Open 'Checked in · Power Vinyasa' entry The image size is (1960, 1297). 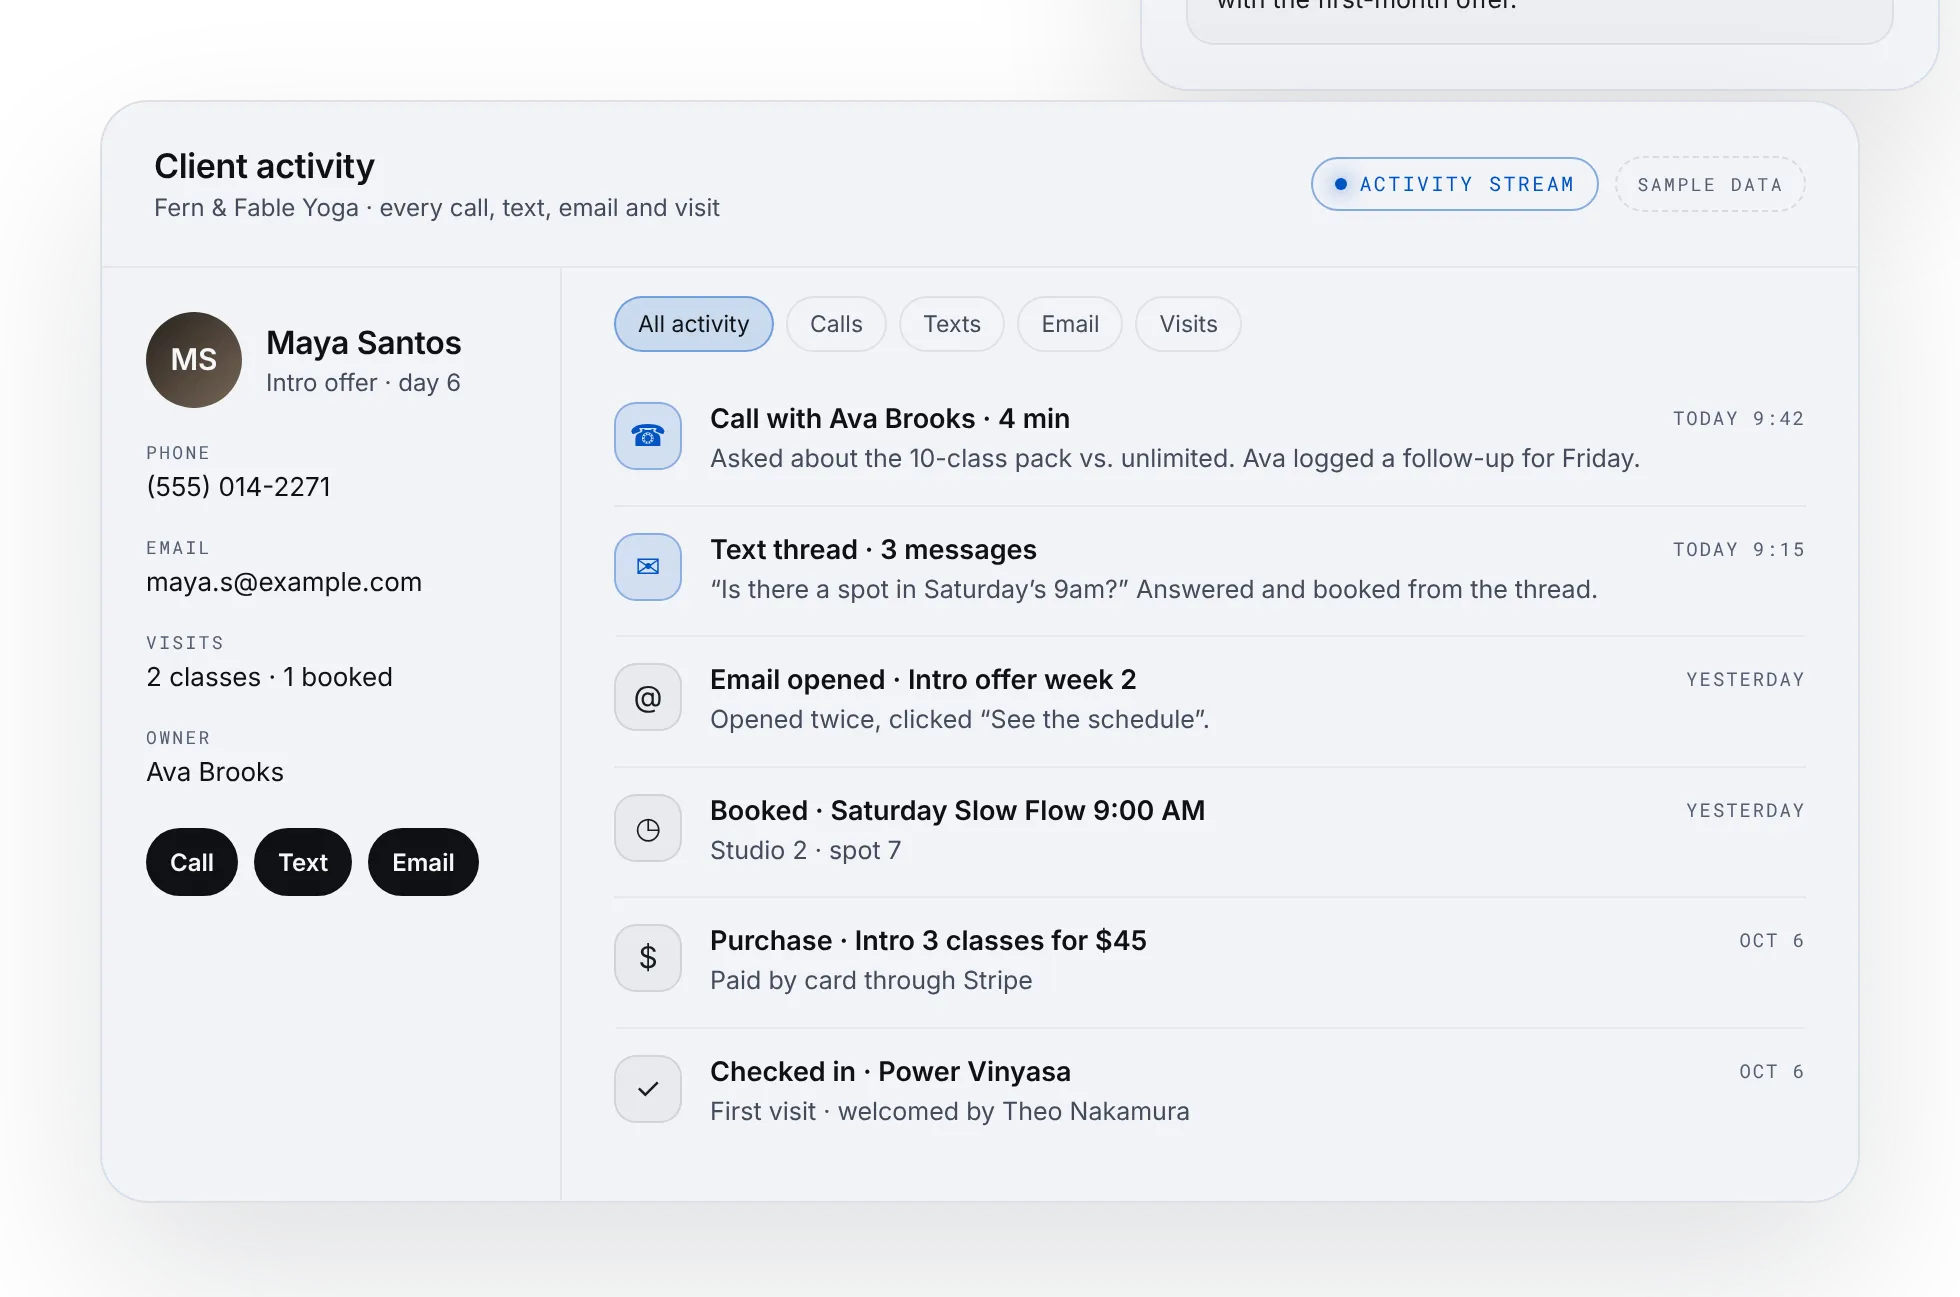(x=1210, y=1090)
